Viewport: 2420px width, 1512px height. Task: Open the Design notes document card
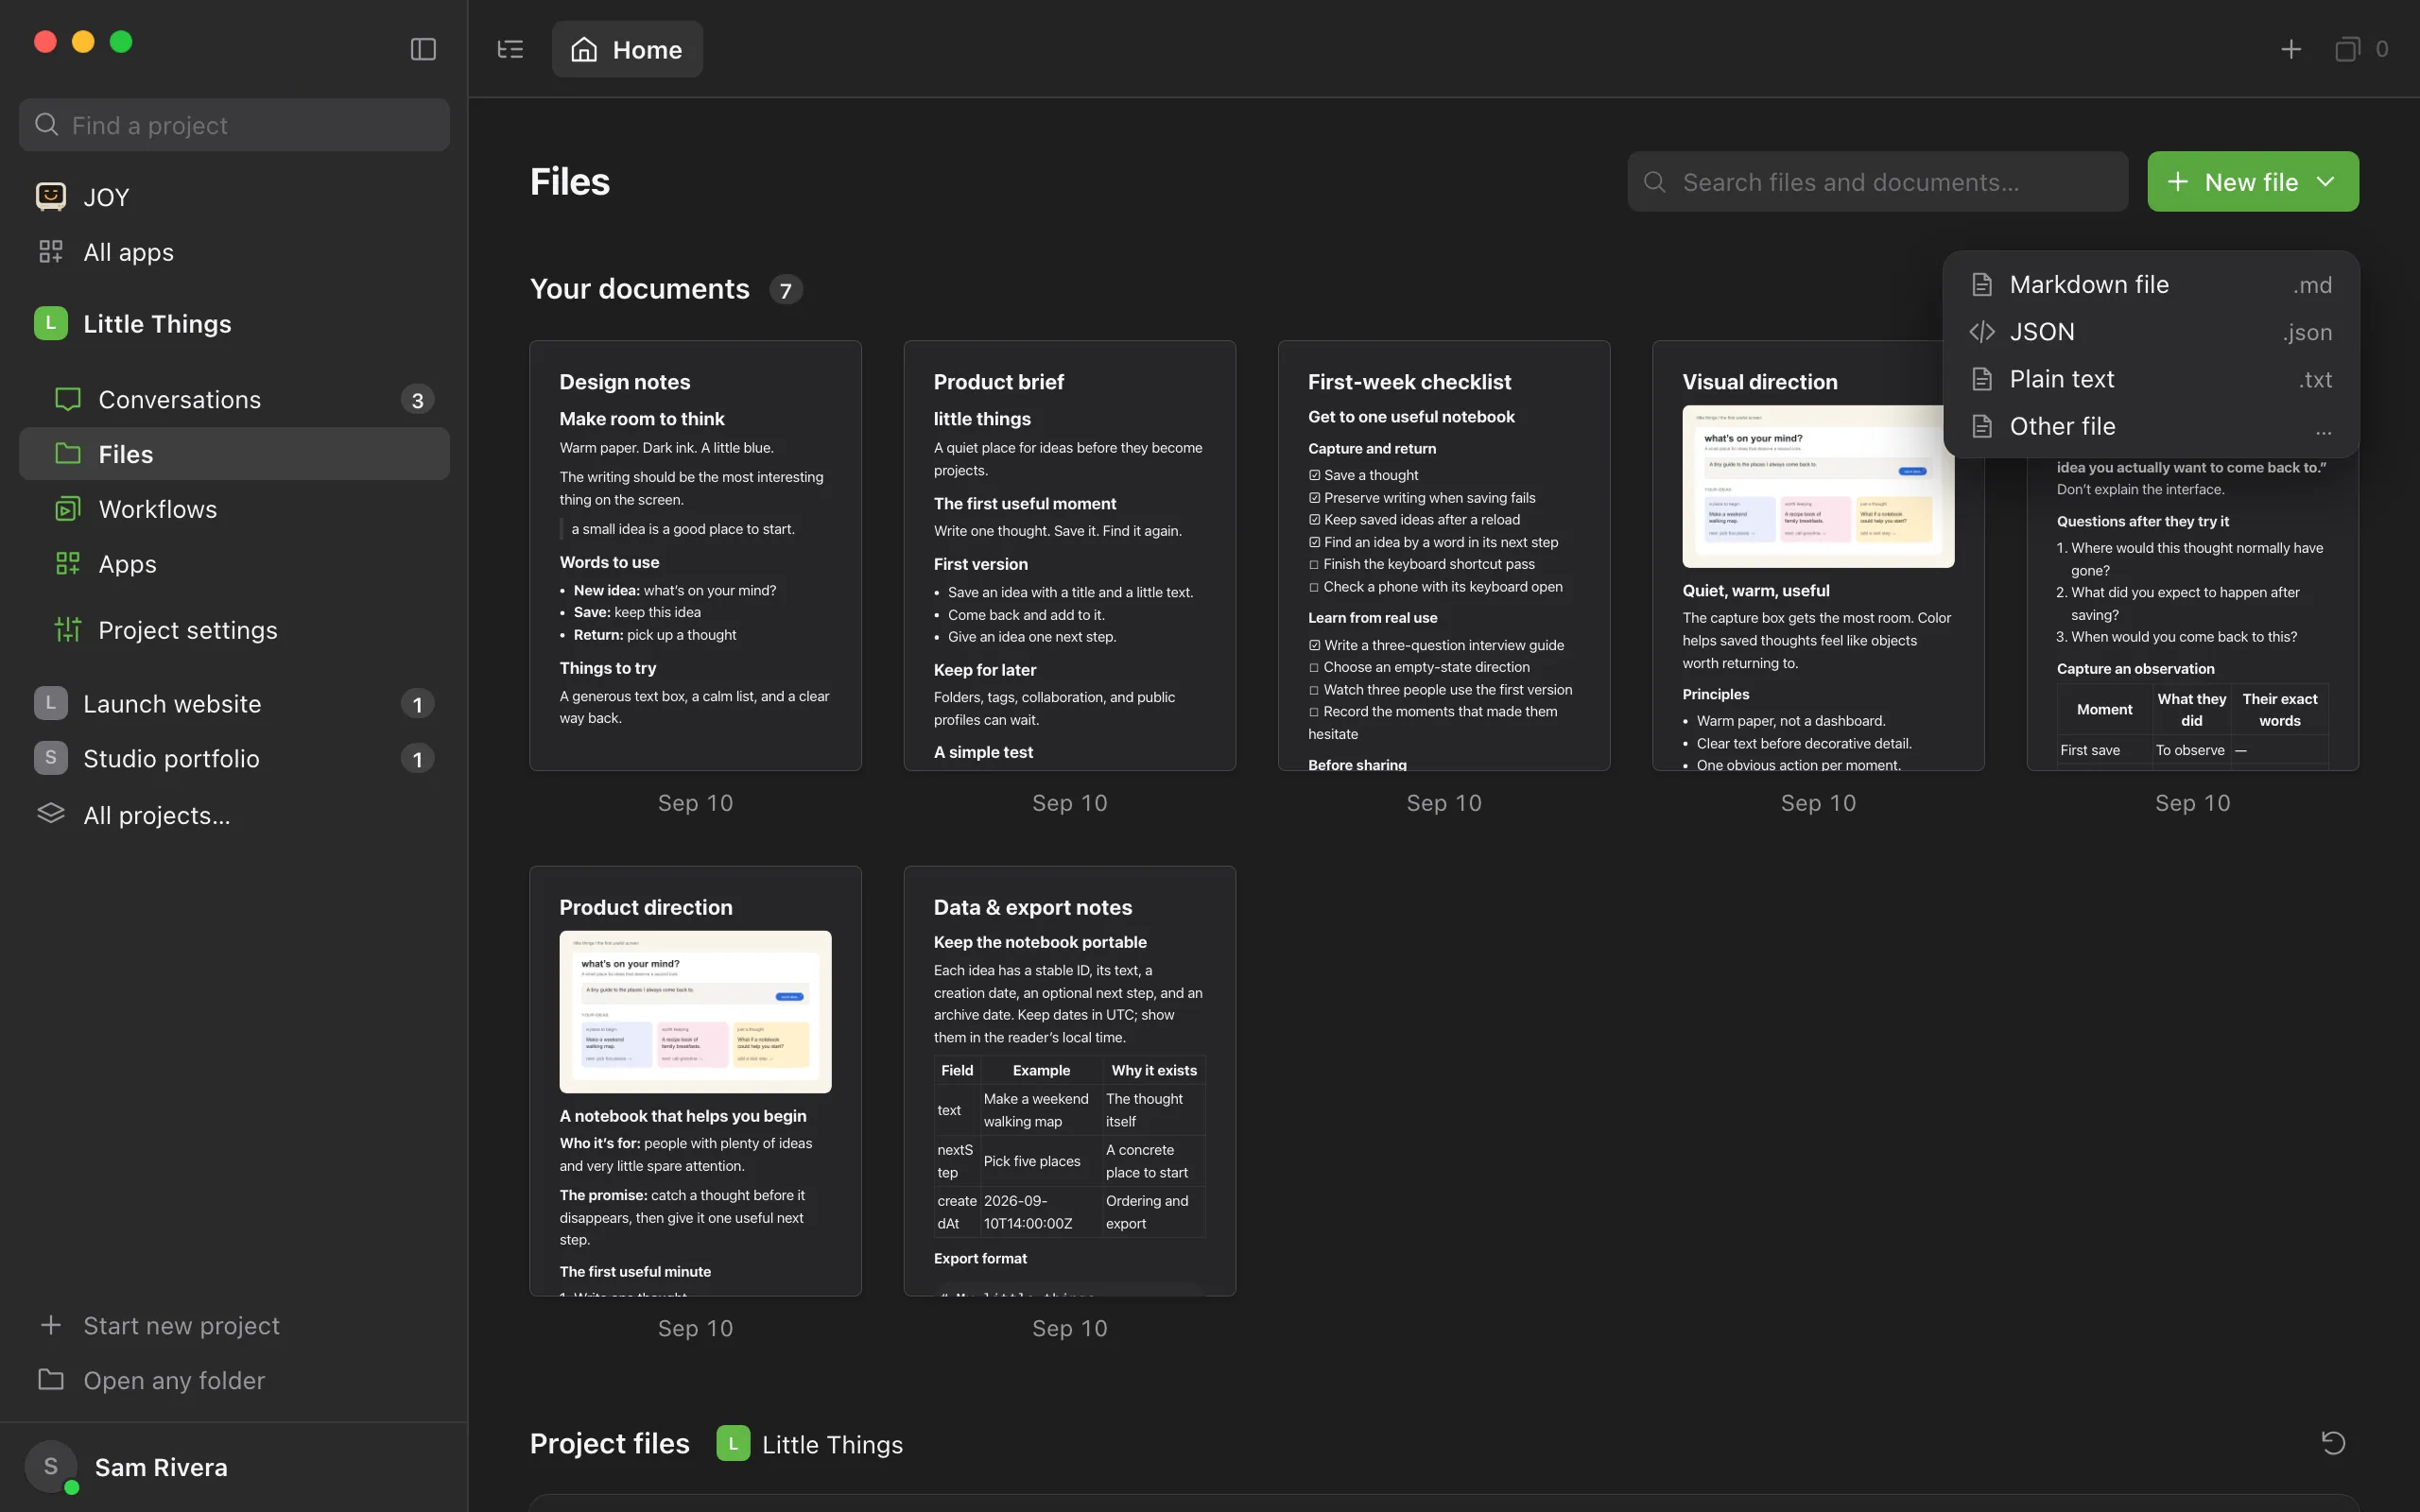(695, 555)
